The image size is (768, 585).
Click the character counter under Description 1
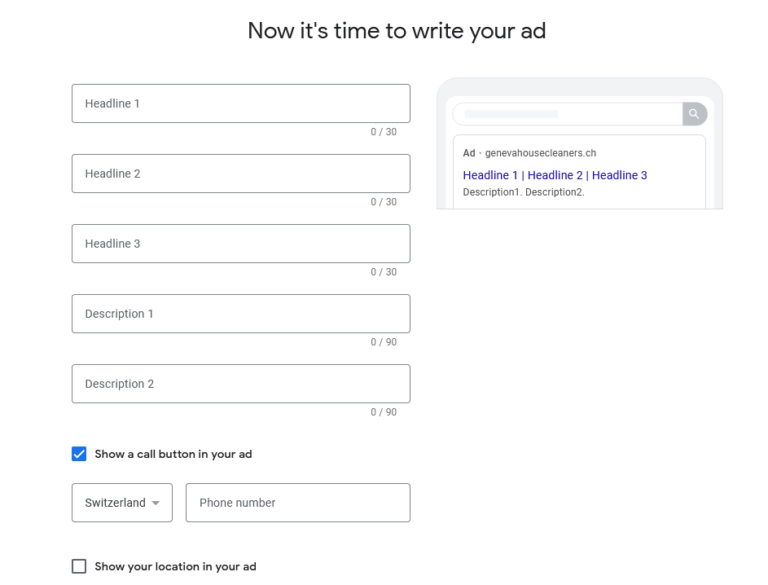[x=384, y=342]
